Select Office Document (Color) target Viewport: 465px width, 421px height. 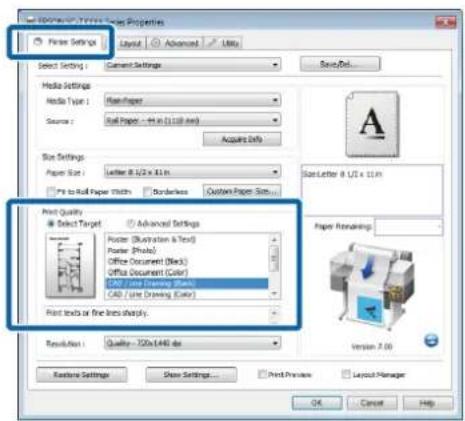pyautogui.click(x=187, y=272)
